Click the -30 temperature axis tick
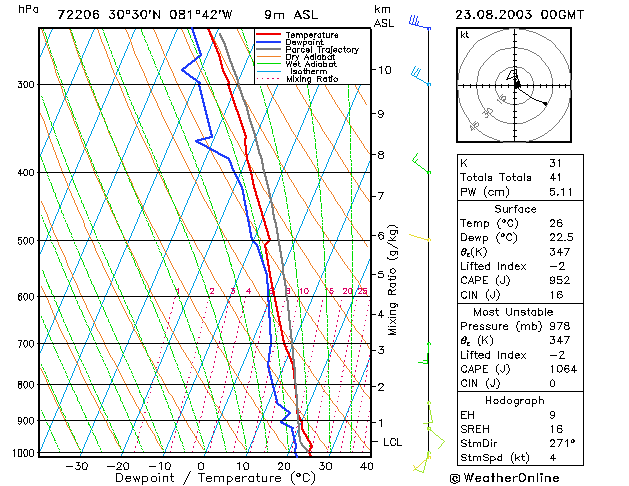The width and height of the screenshot is (629, 486). 76,466
